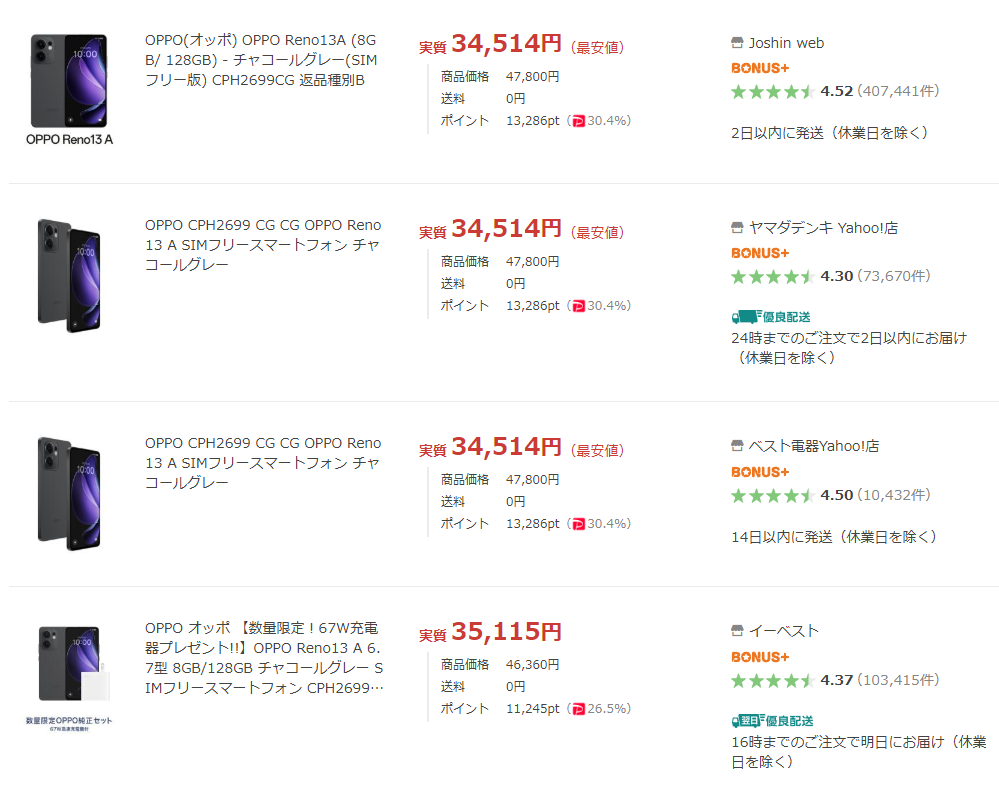The height and width of the screenshot is (794, 999).
Task: Open the OPPO Reno13A 返品種別B product title
Action: point(262,60)
